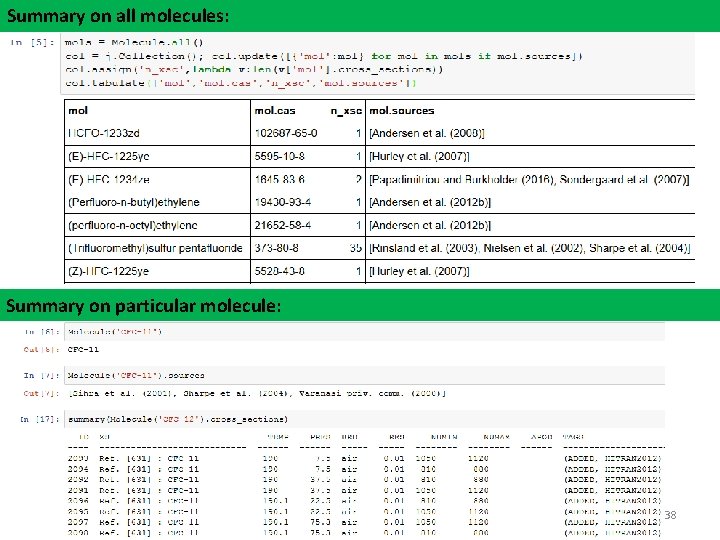This screenshot has height=540, width=720.
Task: Click the 'In [5]:' prompt label
Action: pyautogui.click(x=32, y=43)
